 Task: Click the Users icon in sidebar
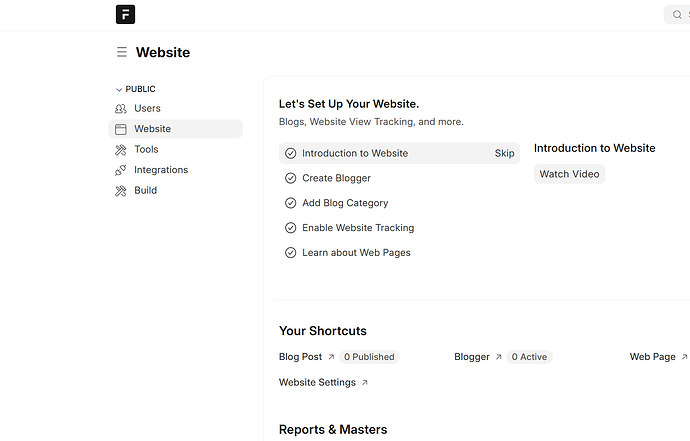tap(121, 108)
